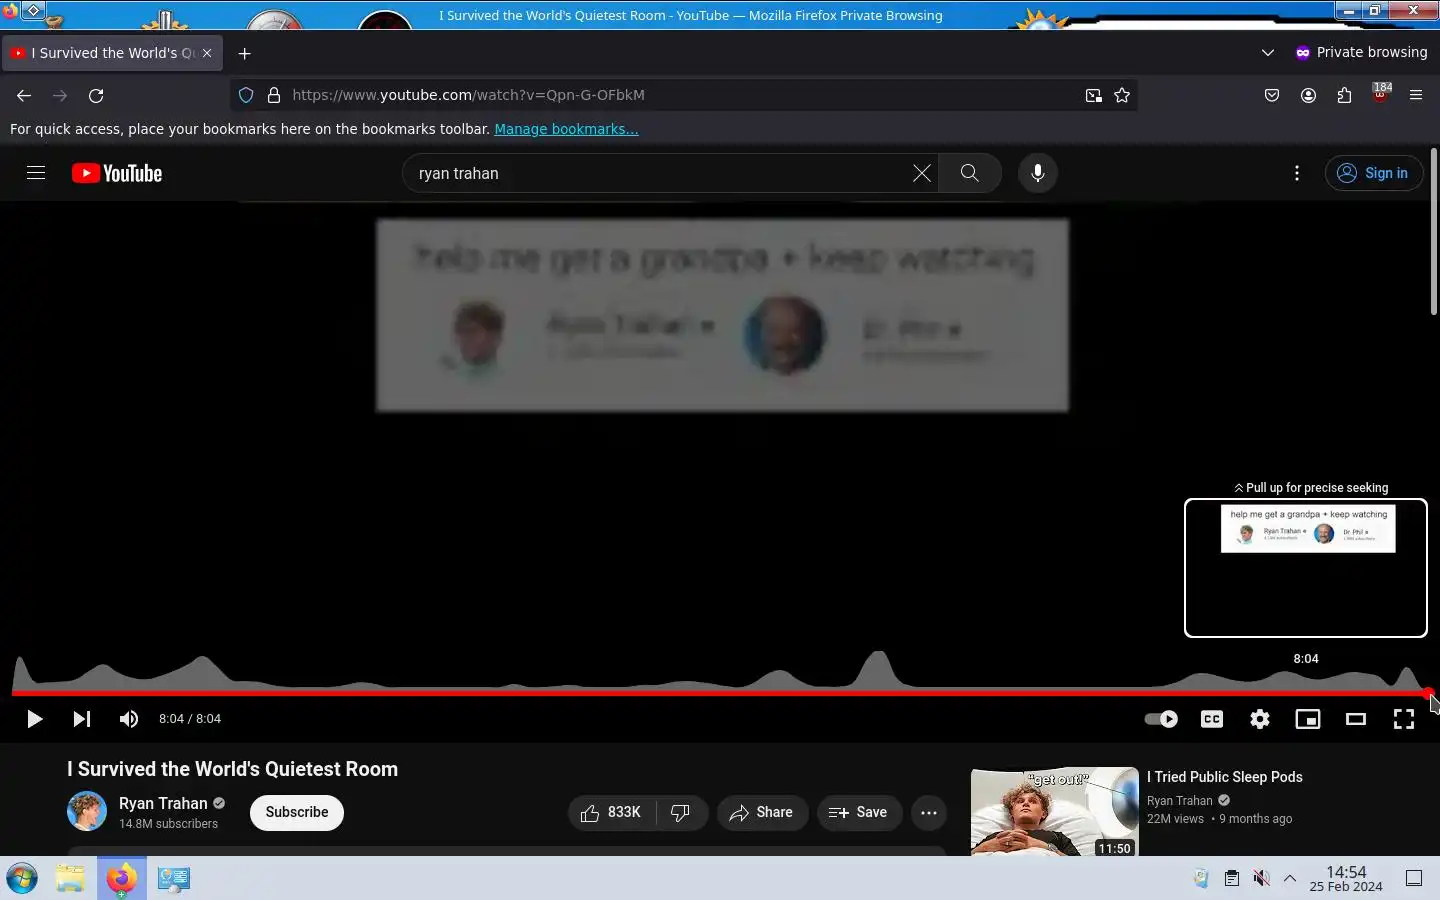This screenshot has width=1440, height=900.
Task: Subscribe to Ryan Trahan
Action: click(x=297, y=812)
